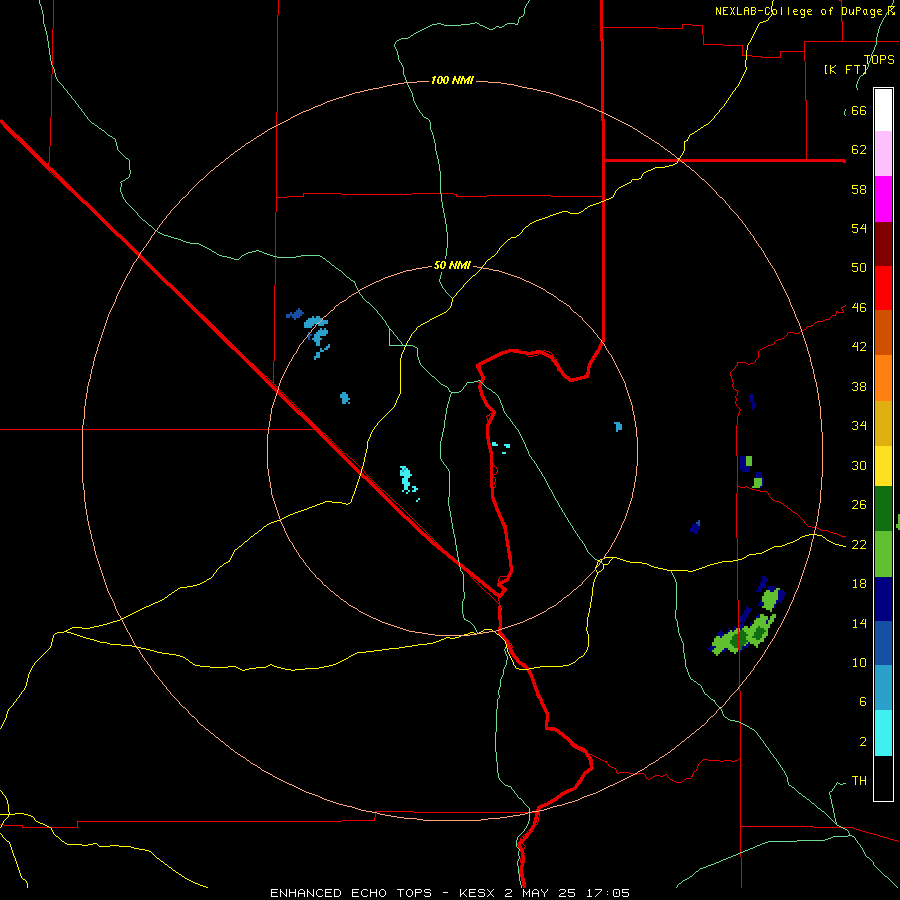The image size is (900, 900).
Task: Click the '14' legend value
Action: click(859, 623)
